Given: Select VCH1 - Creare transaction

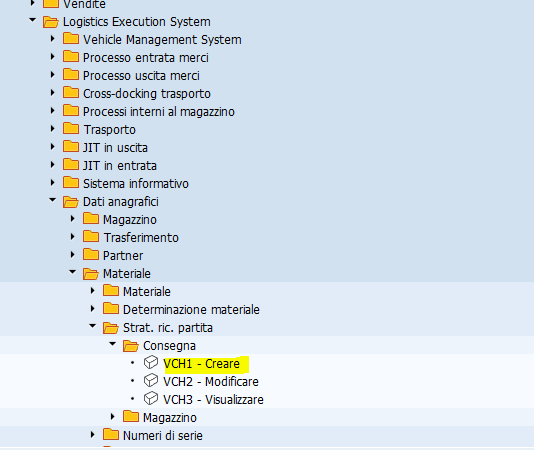Looking at the screenshot, I should 202,364.
